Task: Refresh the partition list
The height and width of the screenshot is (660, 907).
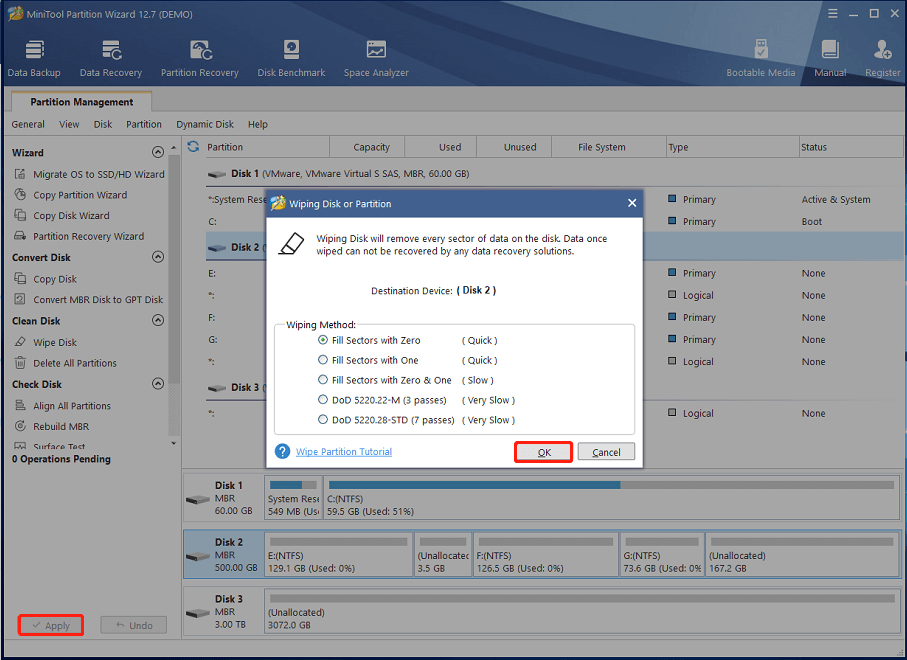Action: point(193,147)
